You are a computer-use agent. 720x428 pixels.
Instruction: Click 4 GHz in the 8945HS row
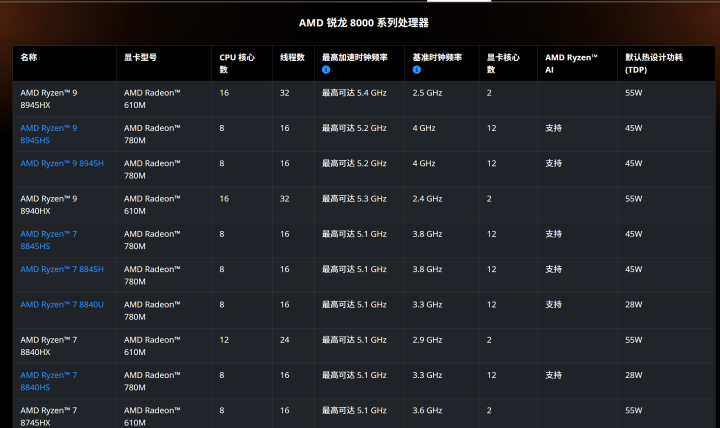(x=424, y=128)
